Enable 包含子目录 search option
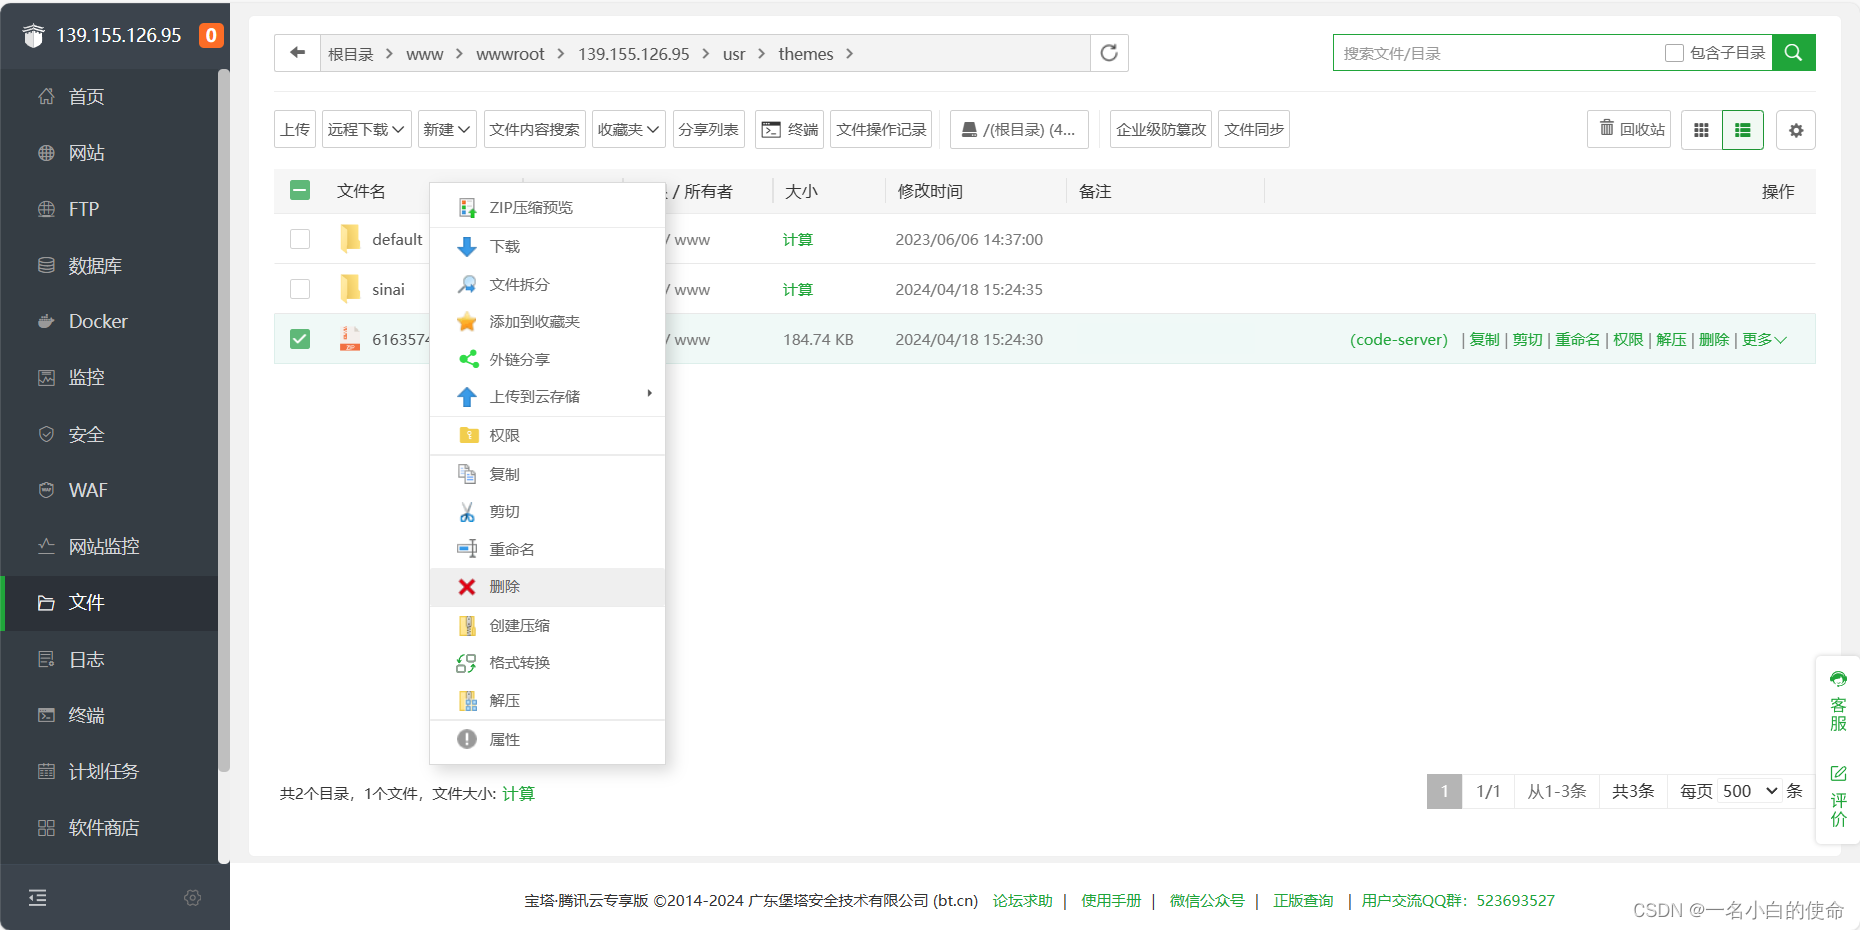 [1674, 53]
